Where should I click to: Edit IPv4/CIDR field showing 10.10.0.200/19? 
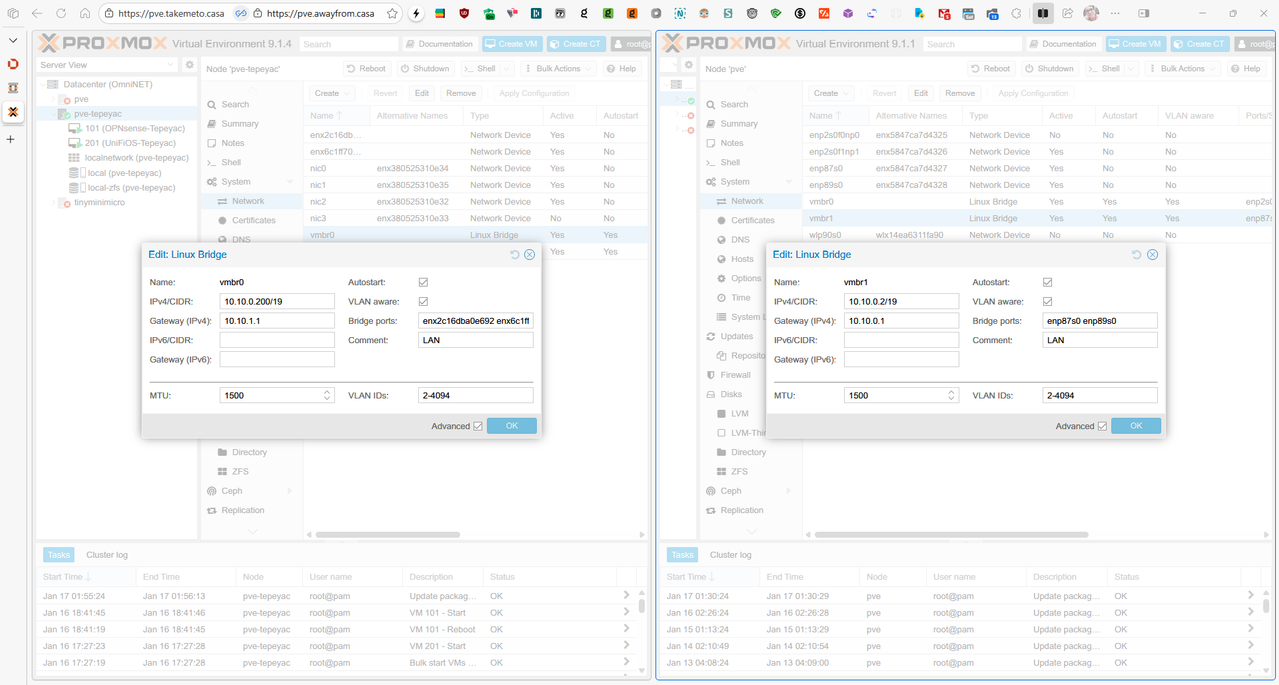(x=277, y=301)
